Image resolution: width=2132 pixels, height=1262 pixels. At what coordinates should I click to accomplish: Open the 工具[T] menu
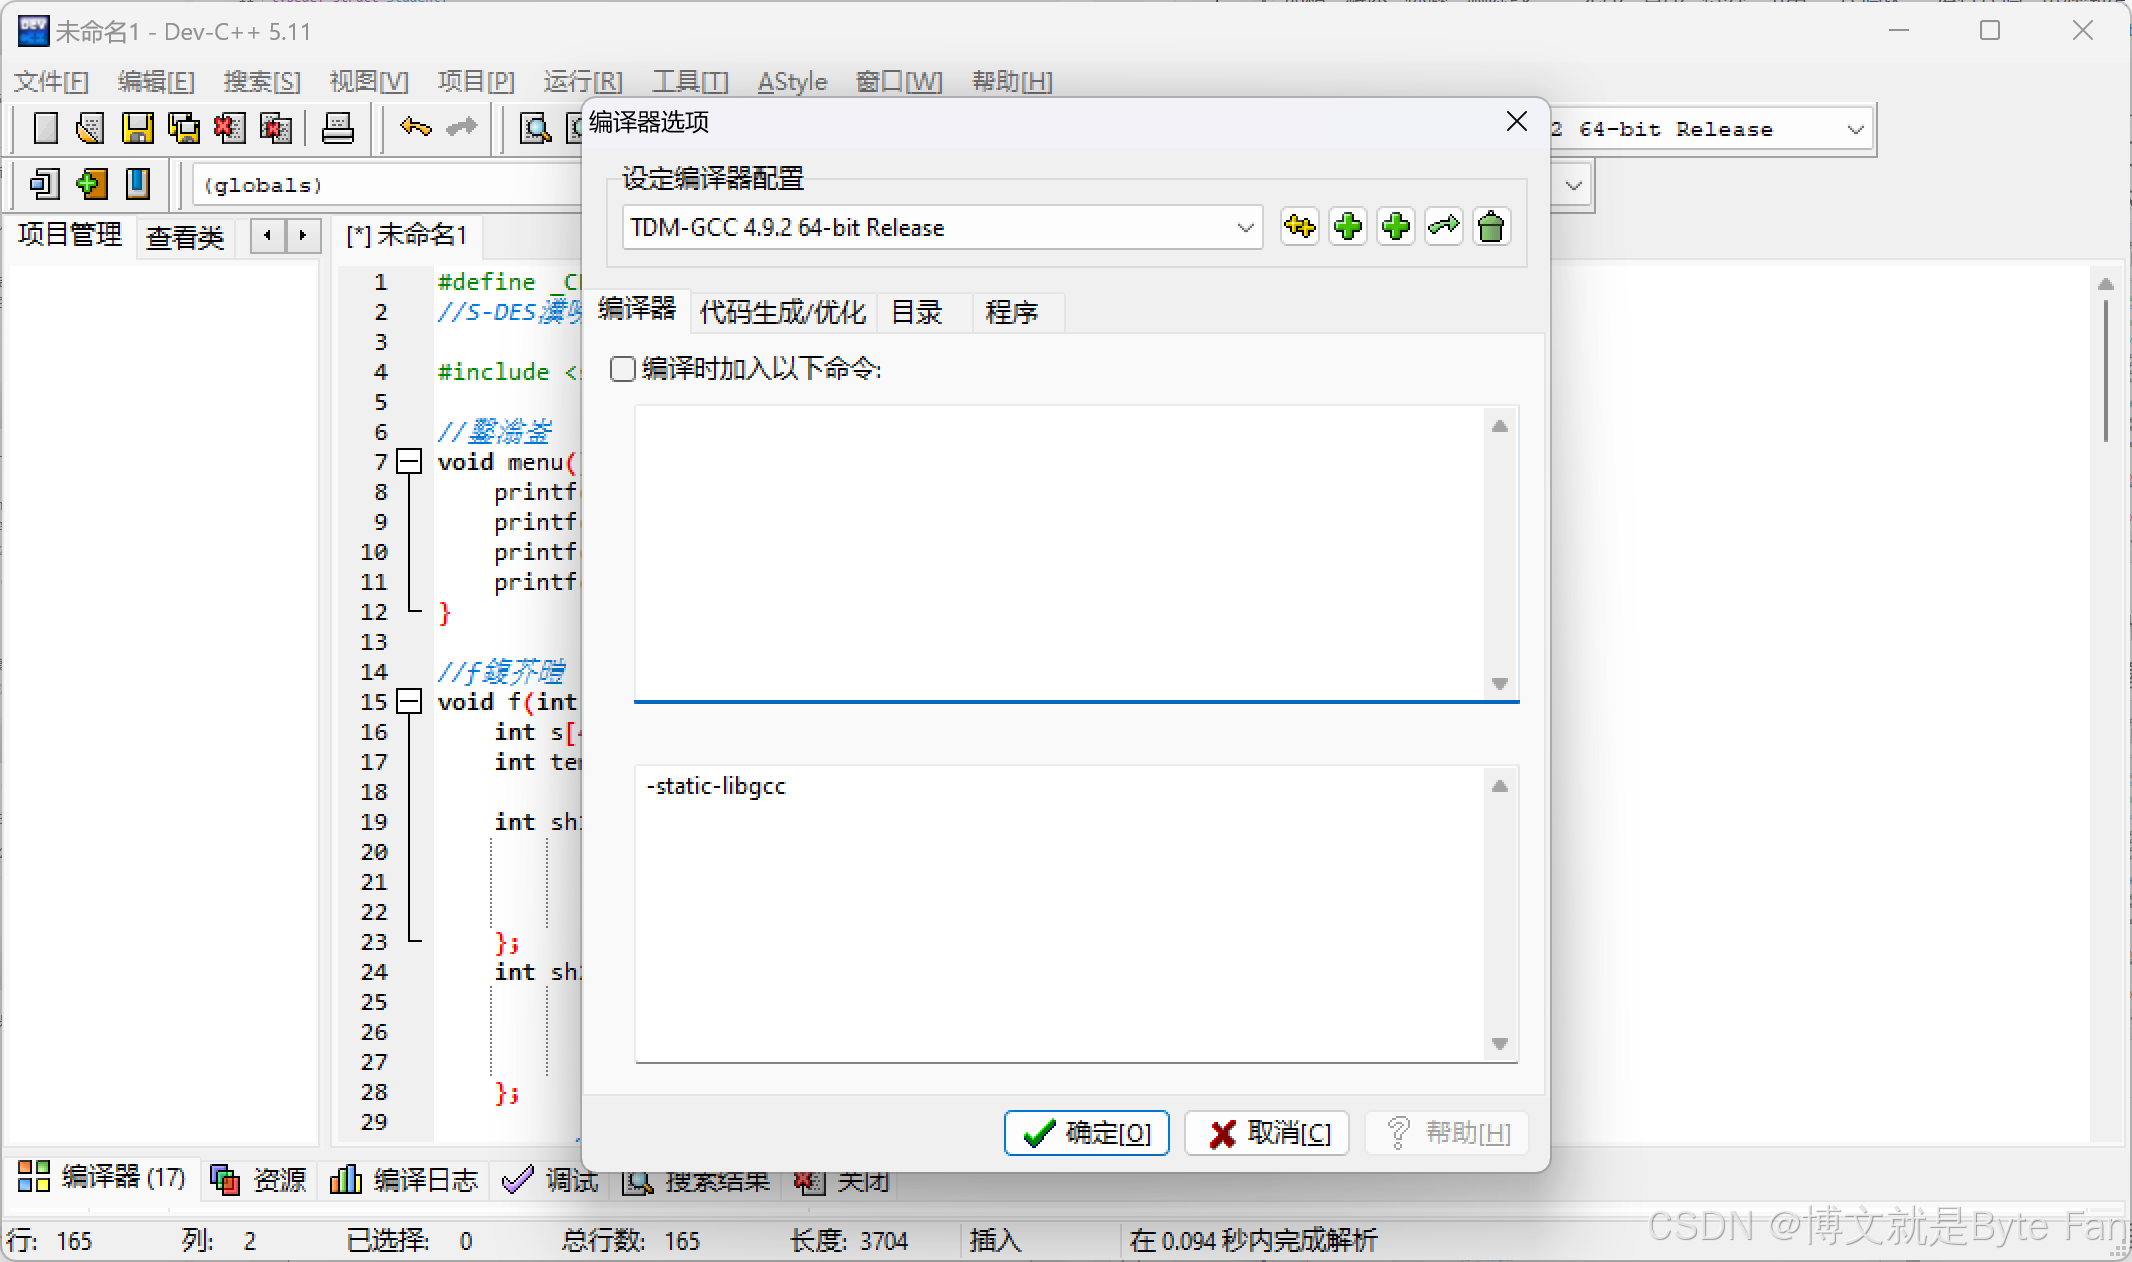pos(689,81)
